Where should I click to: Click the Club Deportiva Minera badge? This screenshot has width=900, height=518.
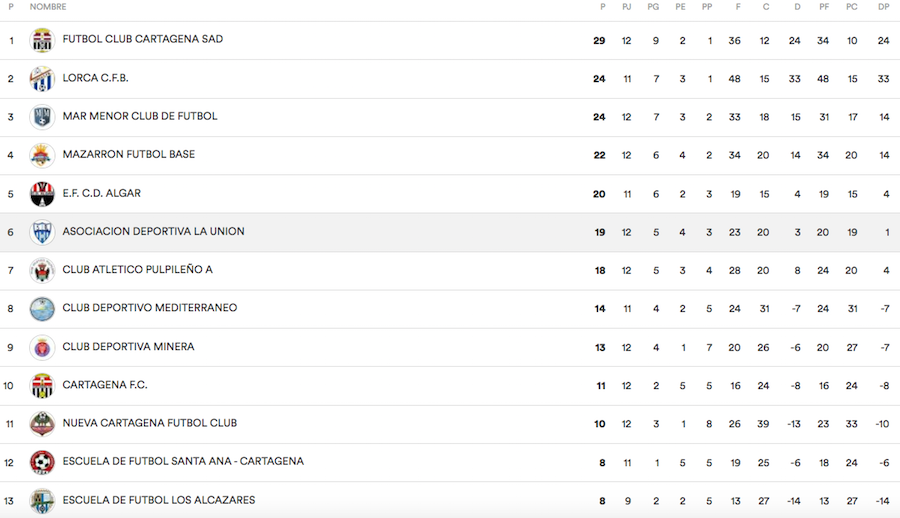[x=42, y=347]
